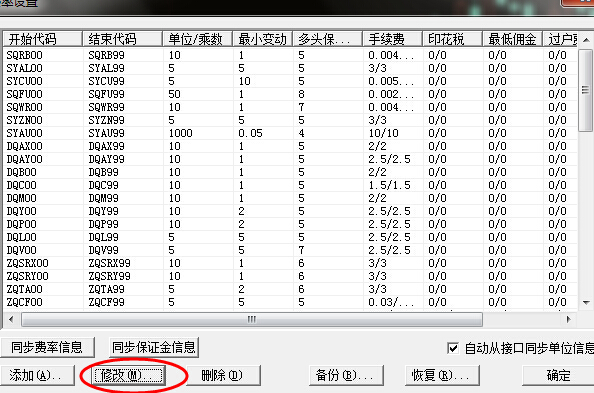Open the 备份(B) backup dialog
Image resolution: width=594 pixels, height=393 pixels.
point(346,376)
